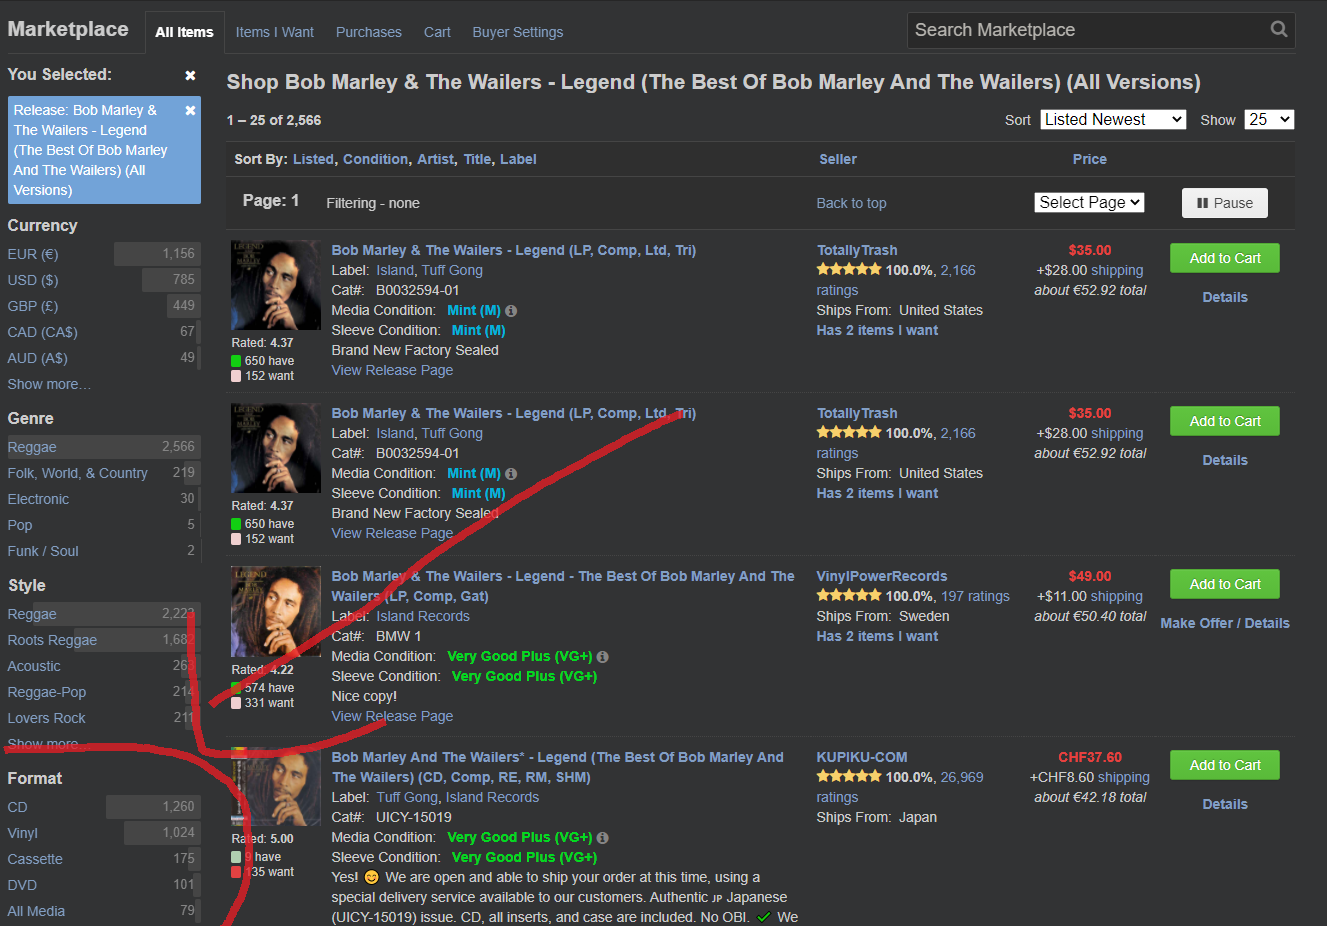
Task: Open album cover thumbnail of BMW 1 listing
Action: pyautogui.click(x=276, y=612)
